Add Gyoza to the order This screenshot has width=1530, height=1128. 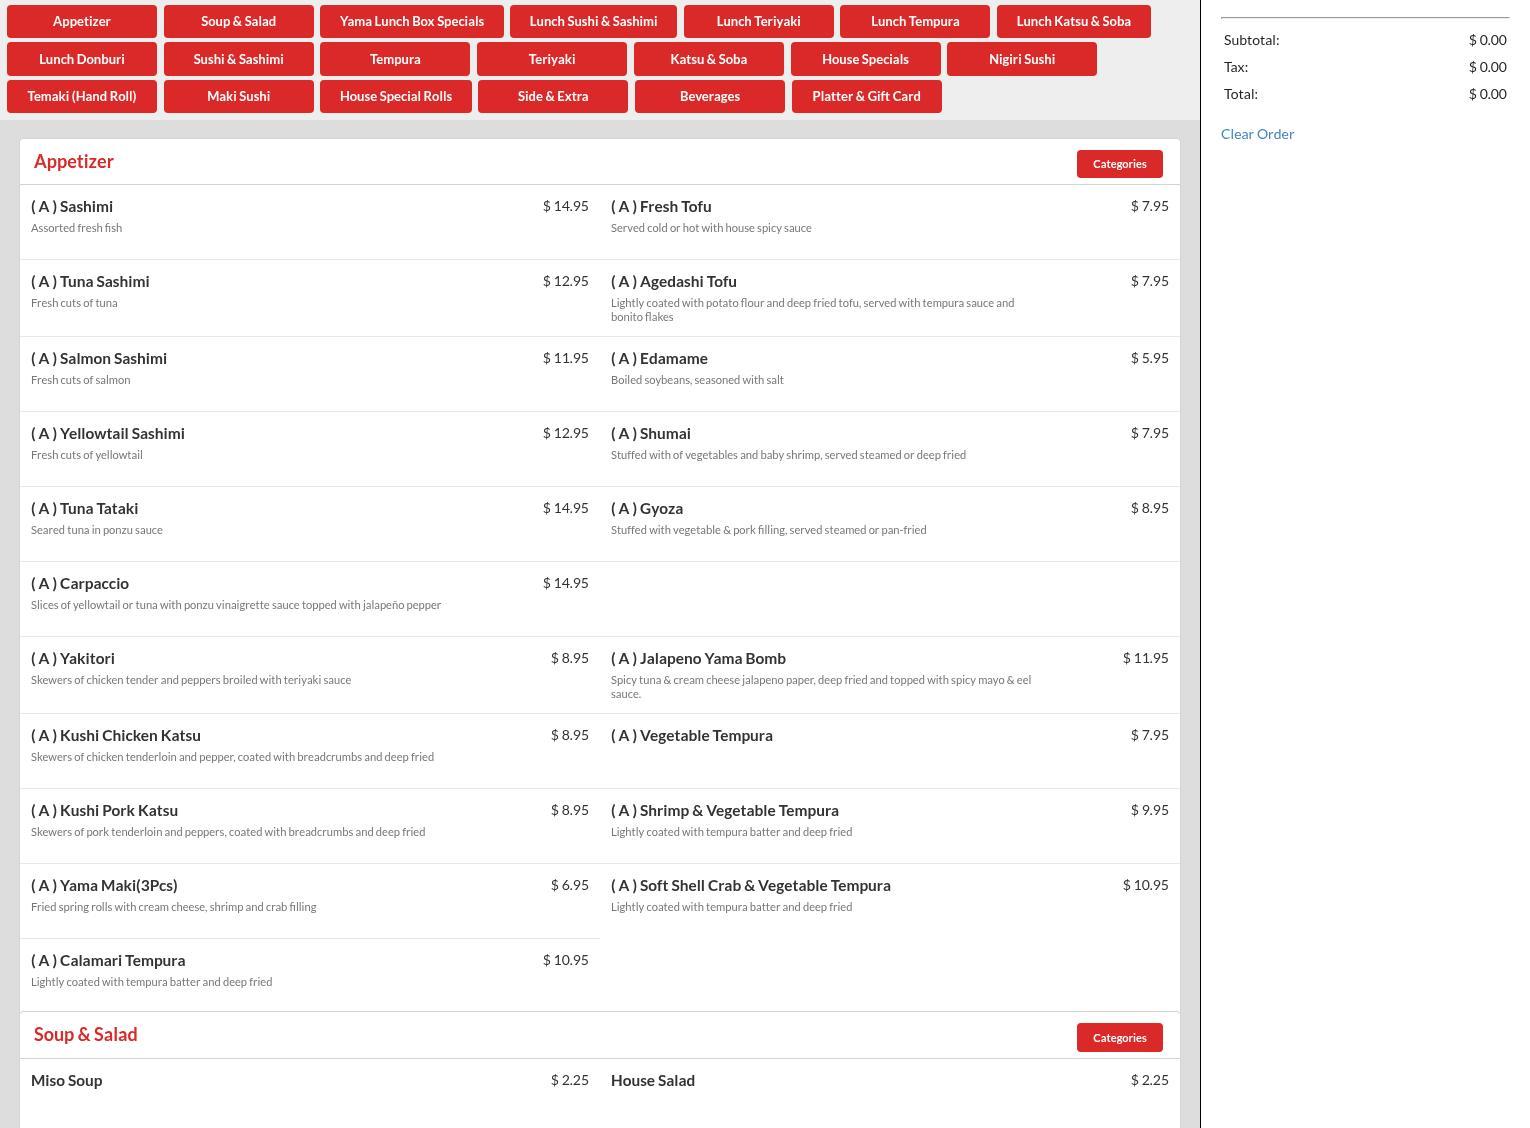[x=890, y=524]
